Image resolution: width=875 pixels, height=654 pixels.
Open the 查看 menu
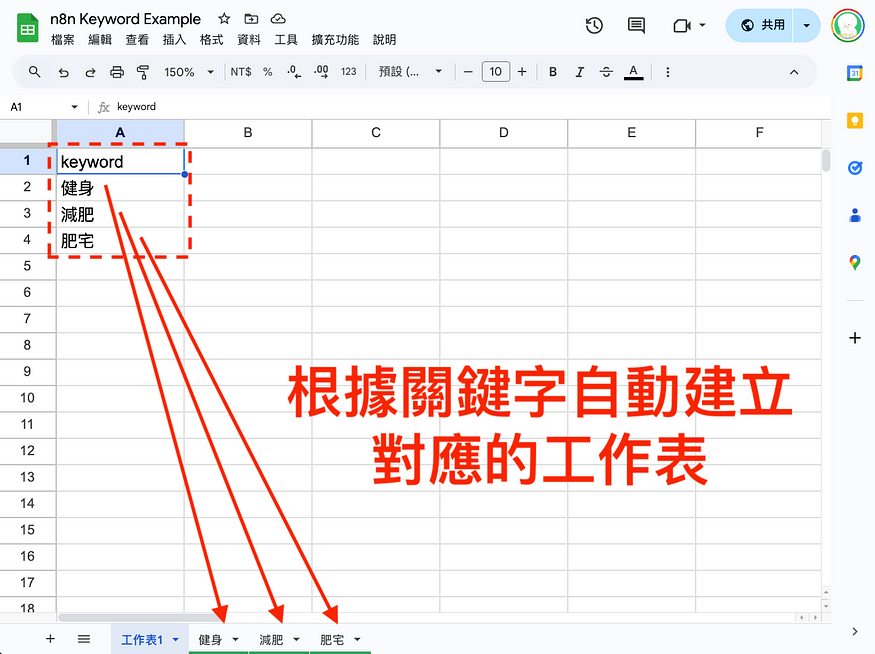point(137,40)
